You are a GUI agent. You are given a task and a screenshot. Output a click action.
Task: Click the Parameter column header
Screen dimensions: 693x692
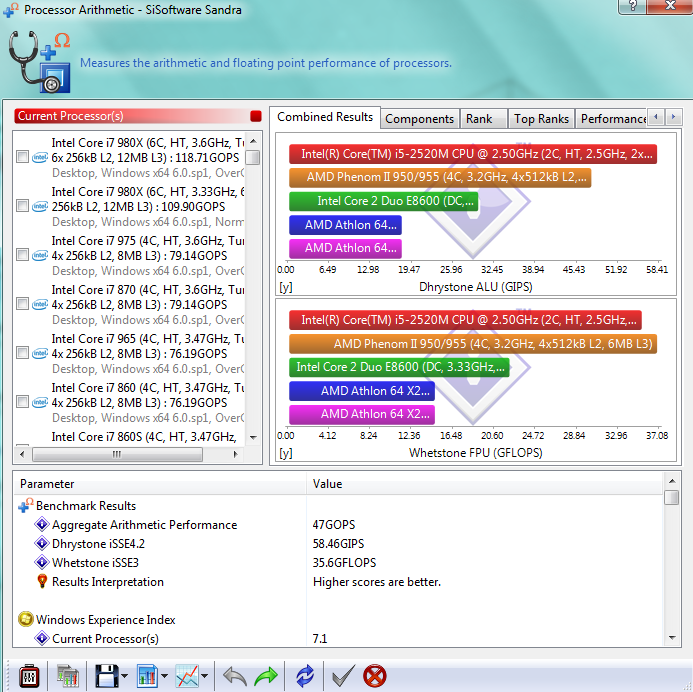pos(160,484)
